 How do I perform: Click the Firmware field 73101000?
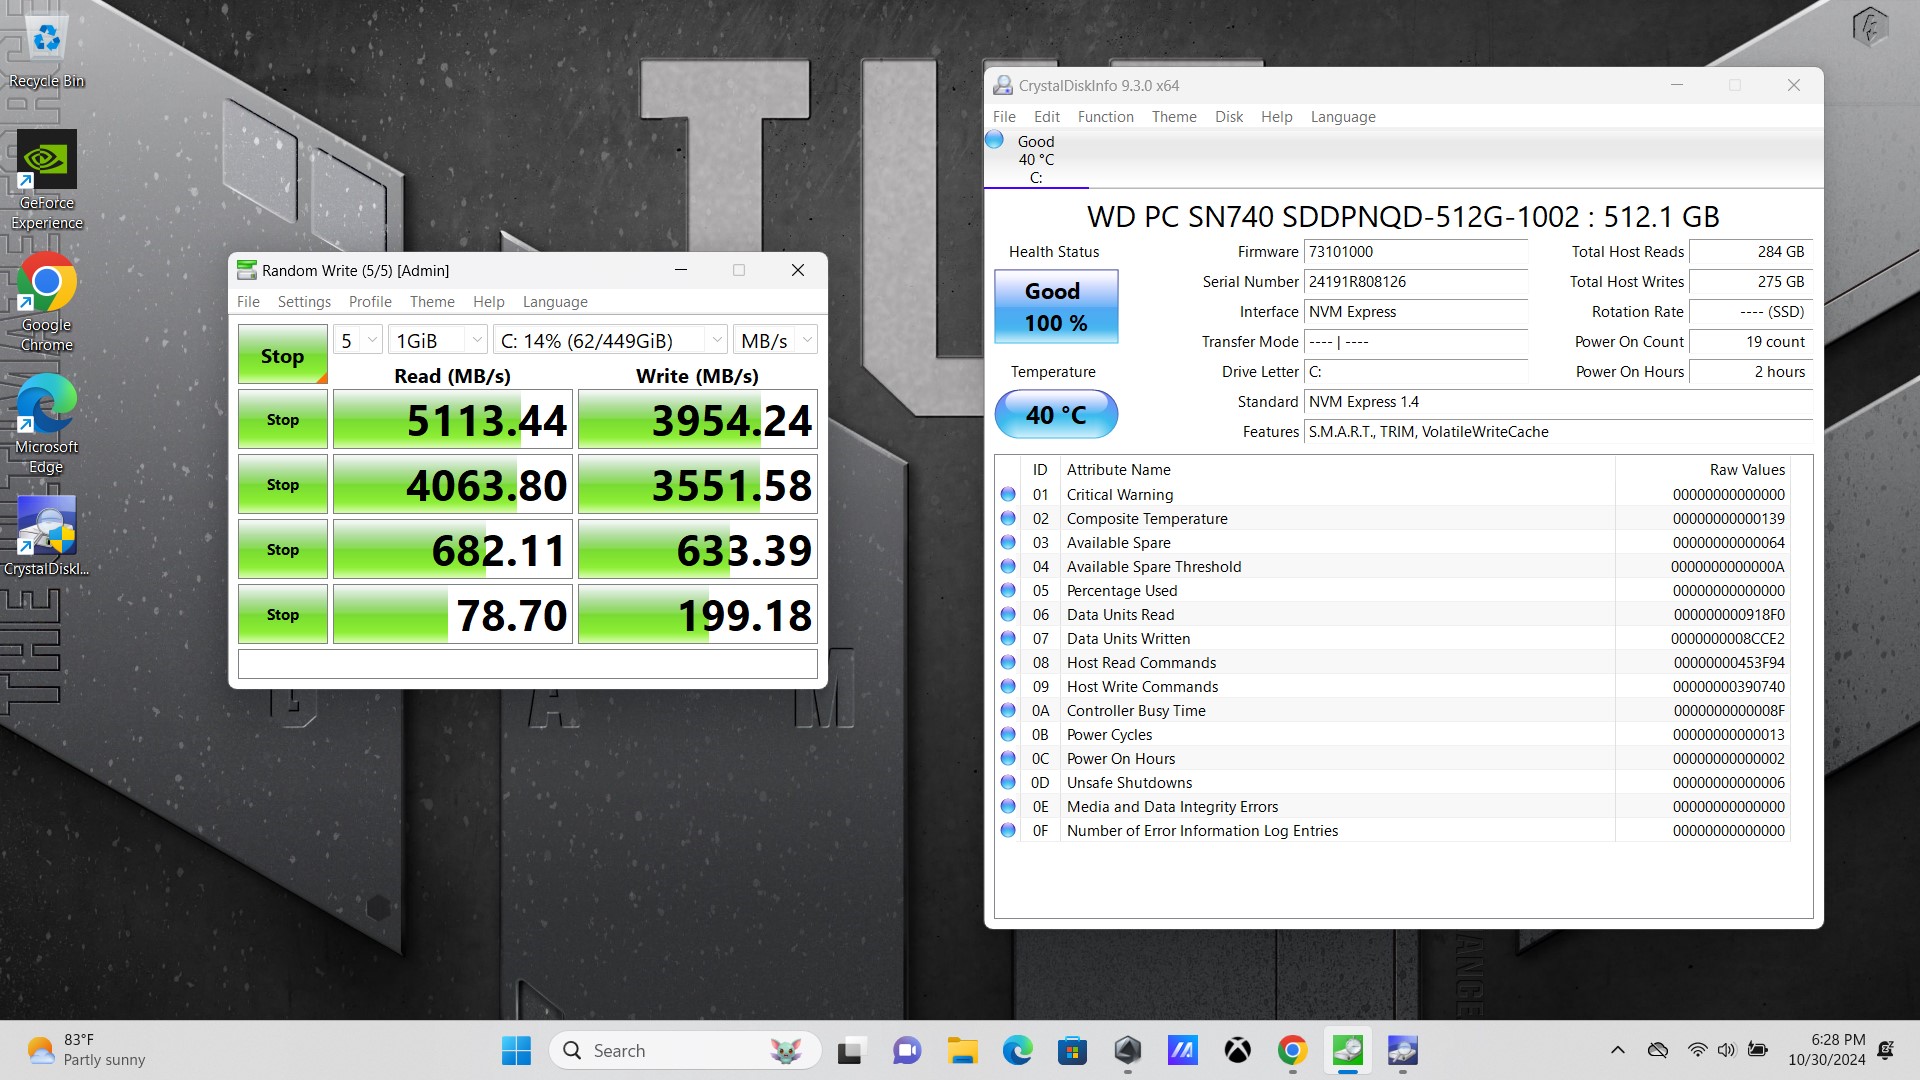[1415, 252]
